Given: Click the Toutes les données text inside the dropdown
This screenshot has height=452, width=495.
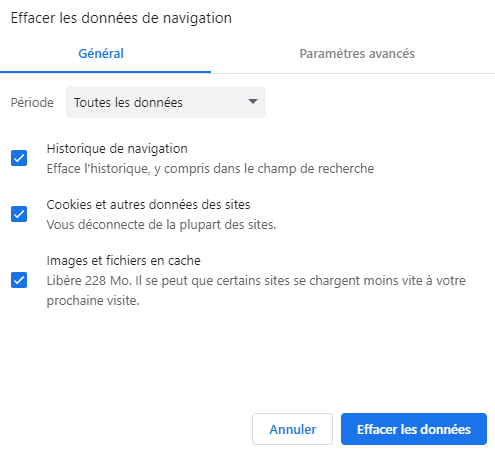Looking at the screenshot, I should (x=128, y=102).
